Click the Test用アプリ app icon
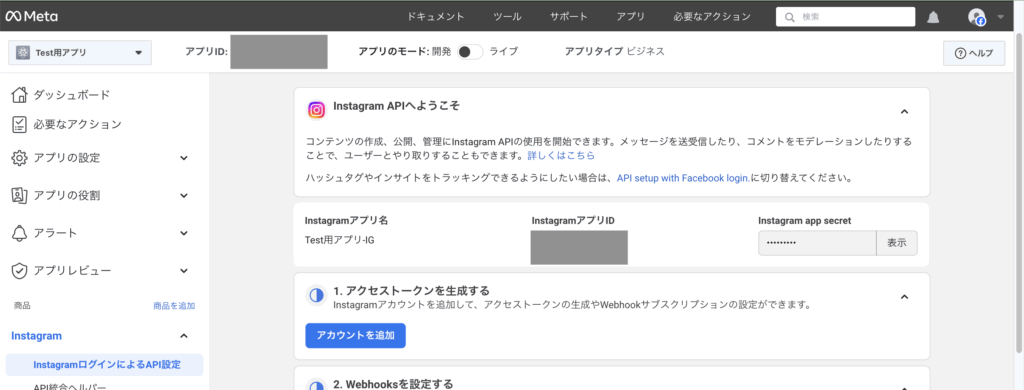The image size is (1024, 390). click(x=23, y=53)
